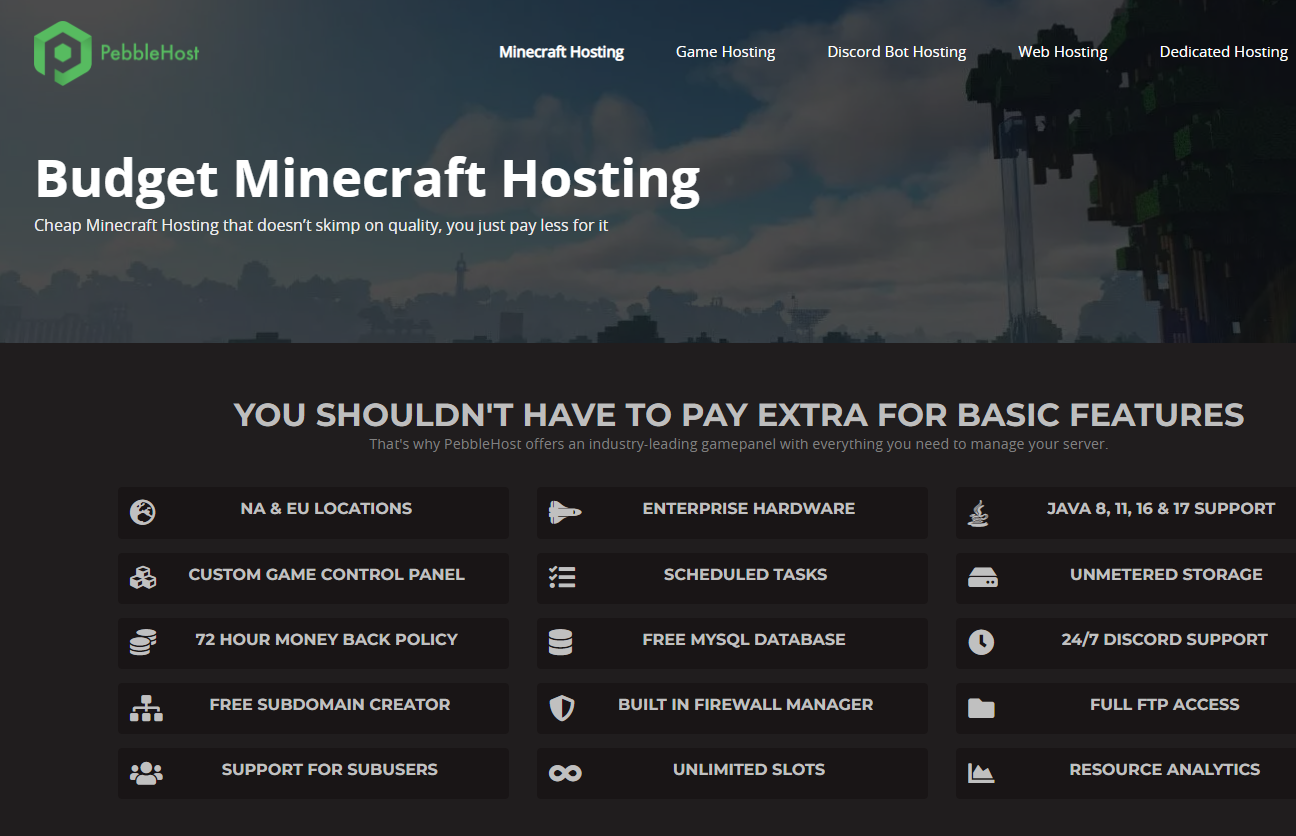Select the Discord Bot Hosting menu item
The image size is (1296, 836).
(x=896, y=51)
